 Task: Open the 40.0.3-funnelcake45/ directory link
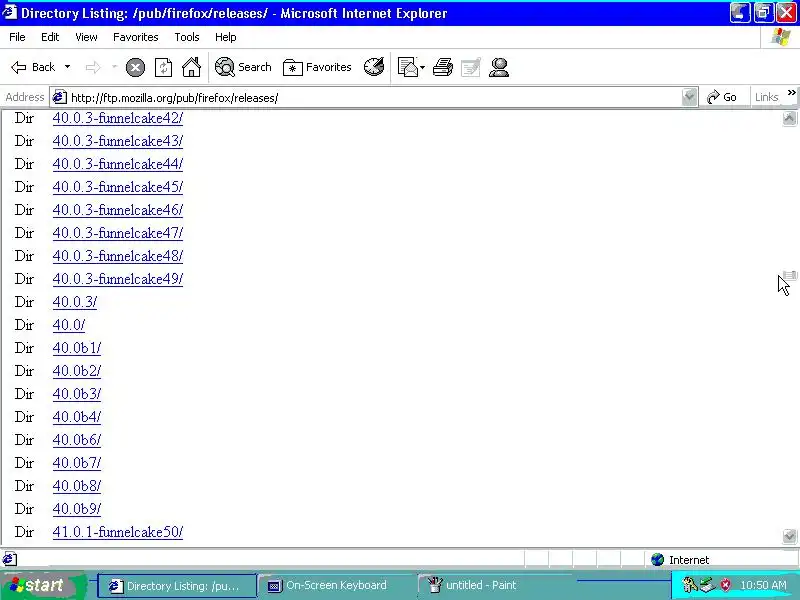coord(117,187)
